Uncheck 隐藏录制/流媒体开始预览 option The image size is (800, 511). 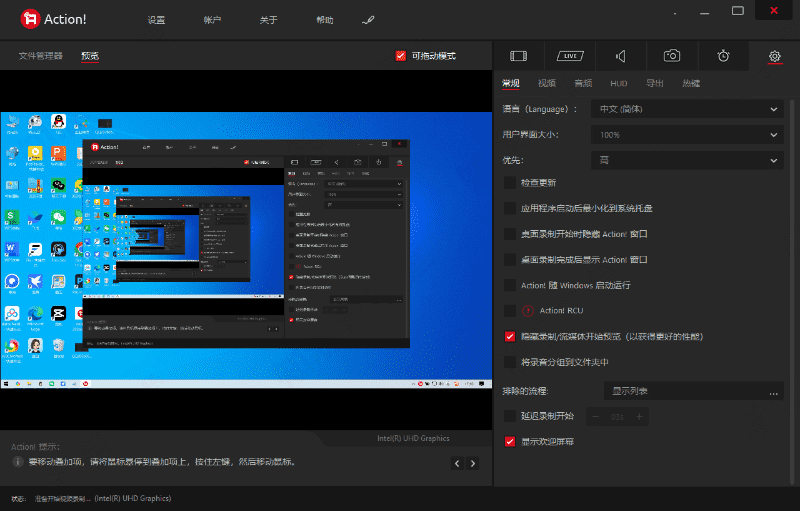pos(510,337)
